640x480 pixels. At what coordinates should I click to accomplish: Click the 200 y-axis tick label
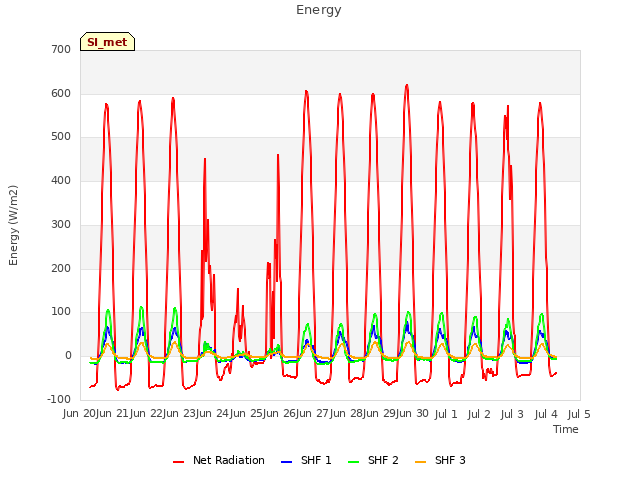[61, 269]
